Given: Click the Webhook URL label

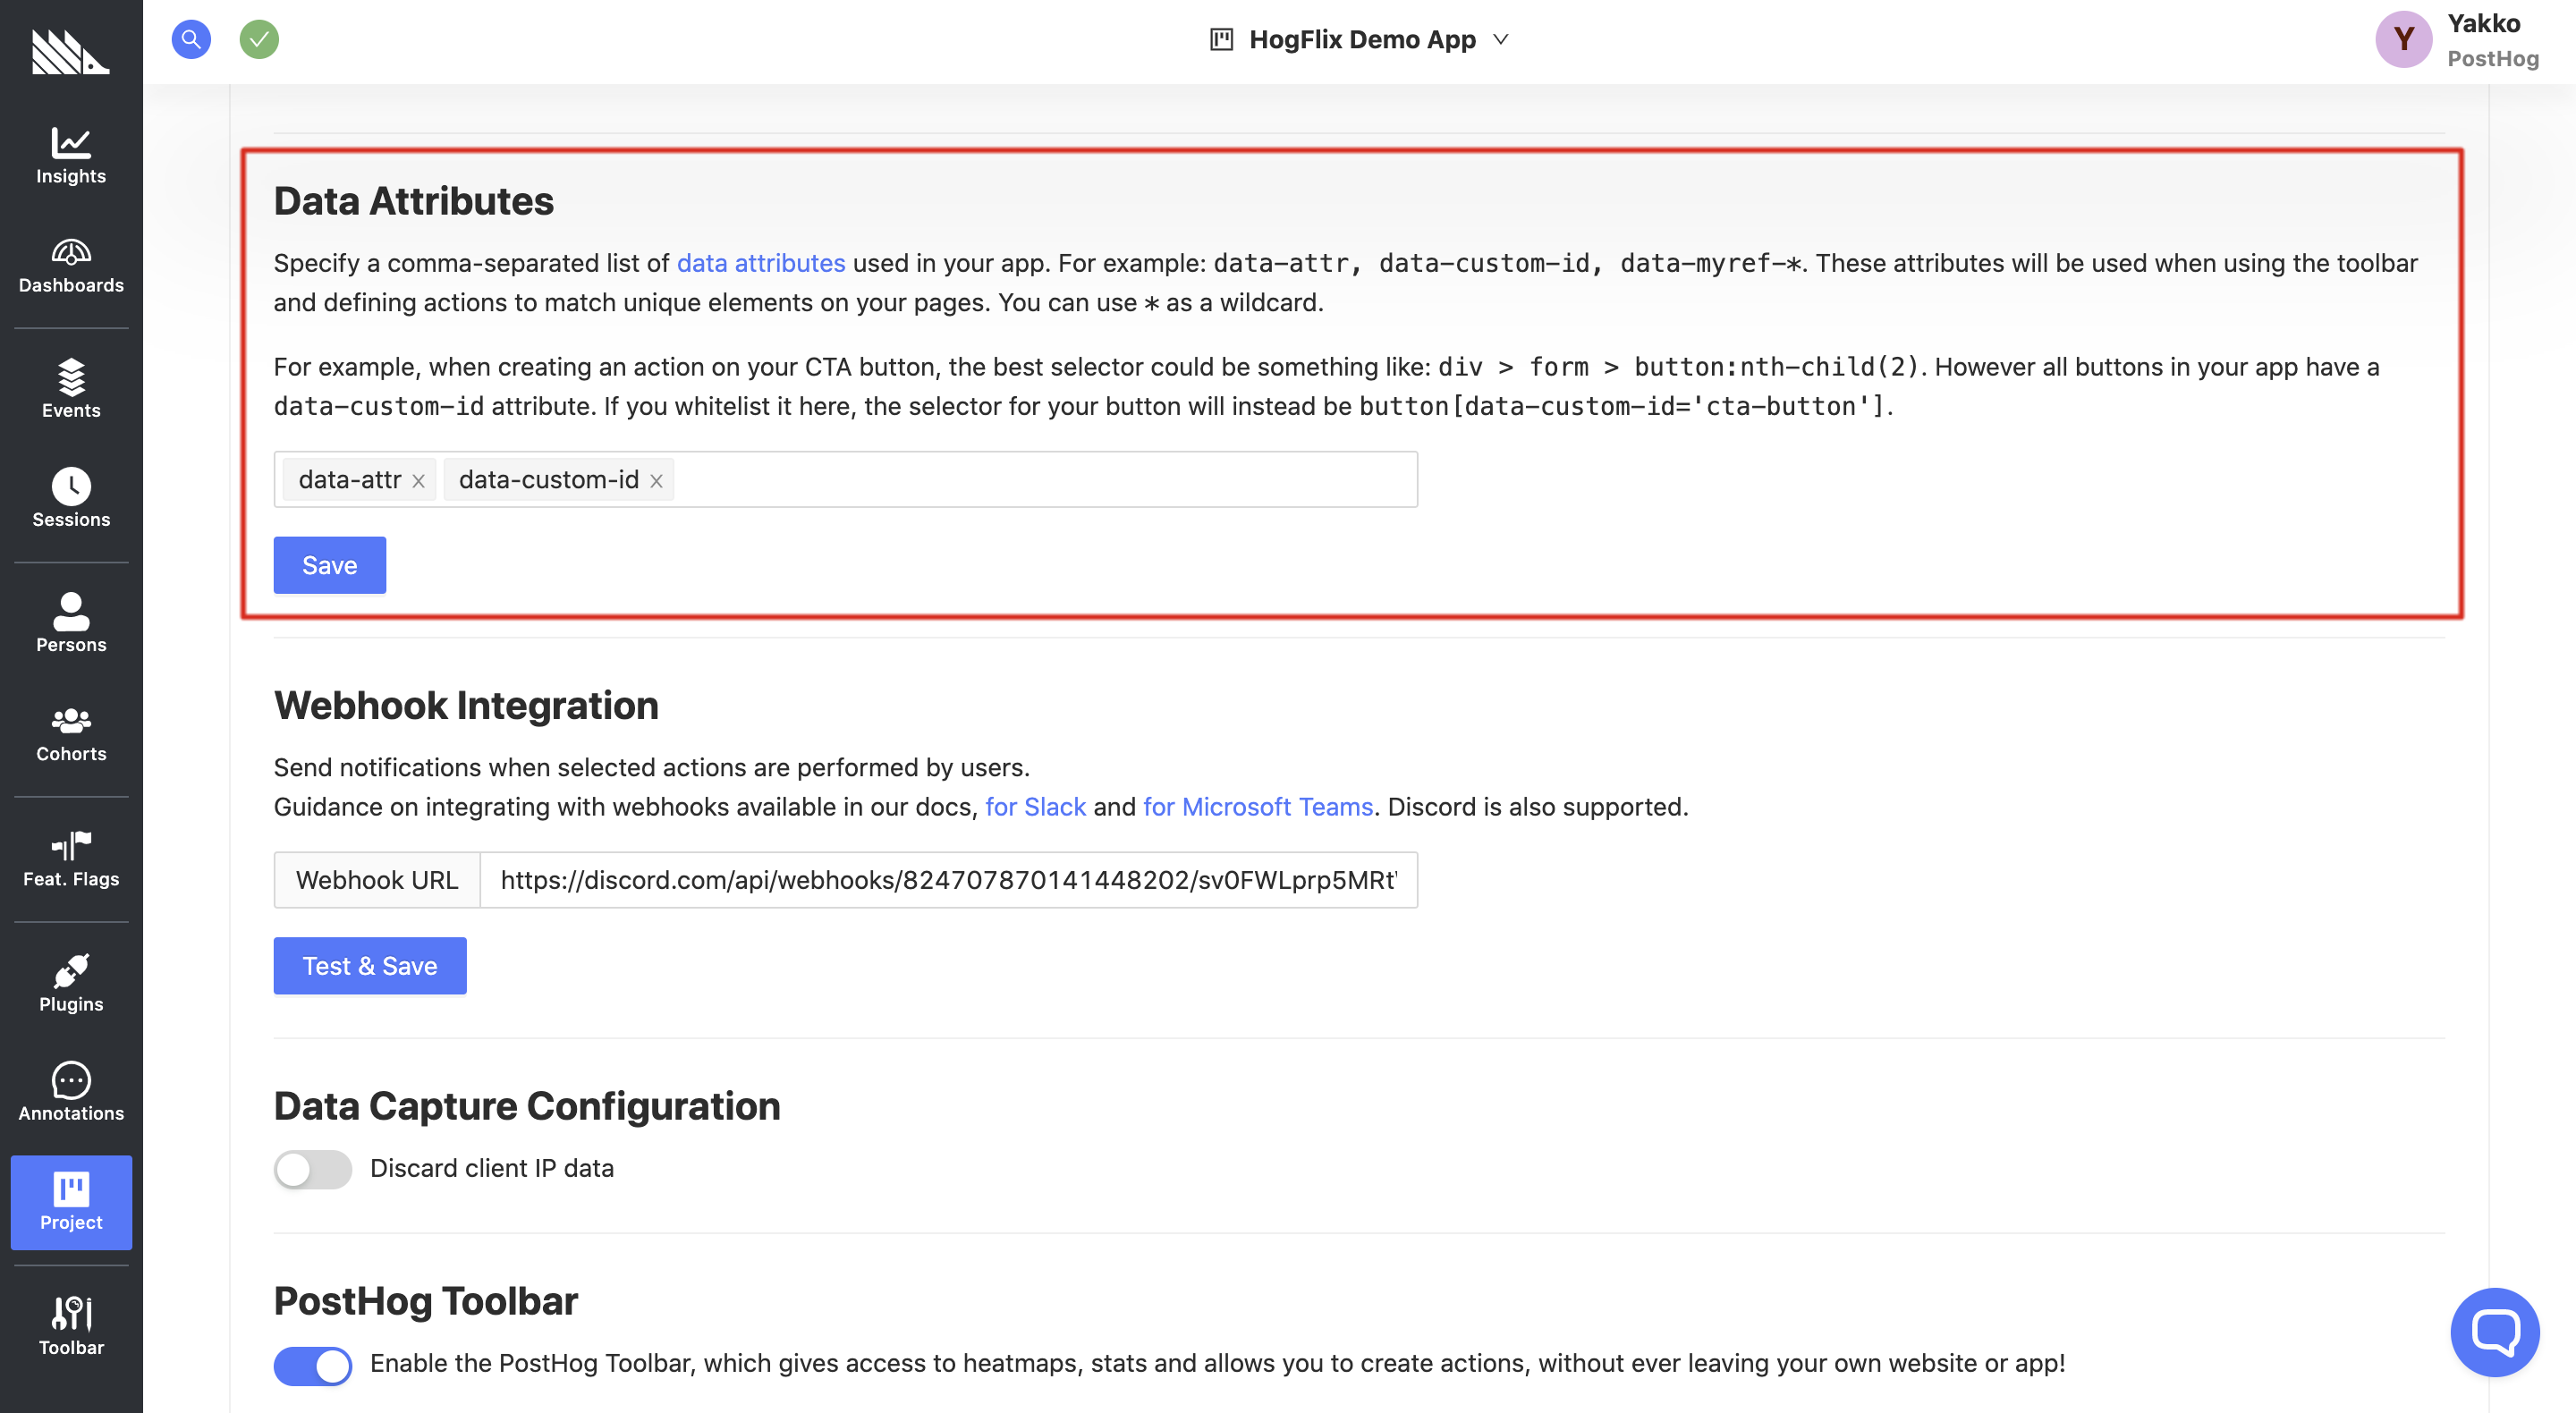Looking at the screenshot, I should pyautogui.click(x=377, y=880).
